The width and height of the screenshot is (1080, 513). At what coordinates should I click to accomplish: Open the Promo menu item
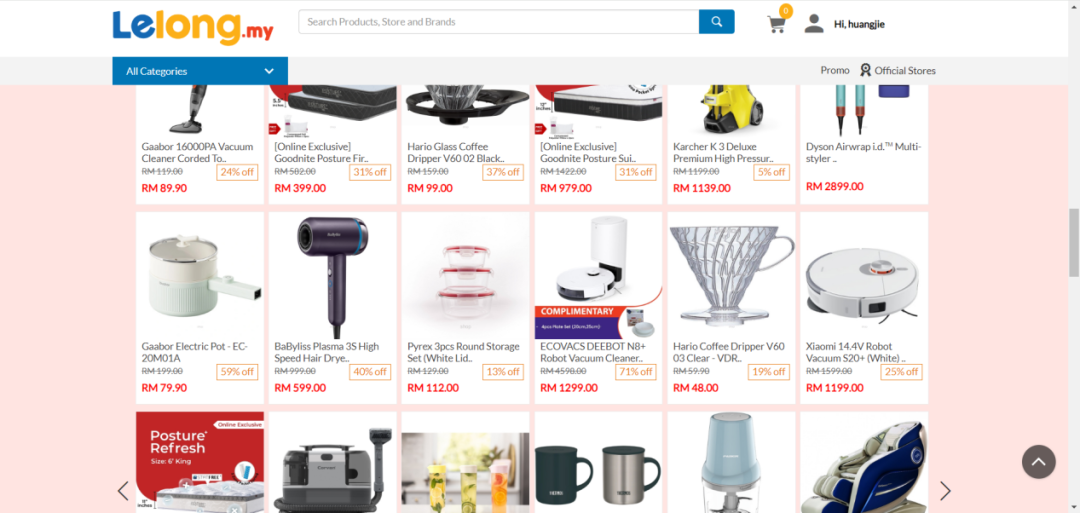pos(835,70)
